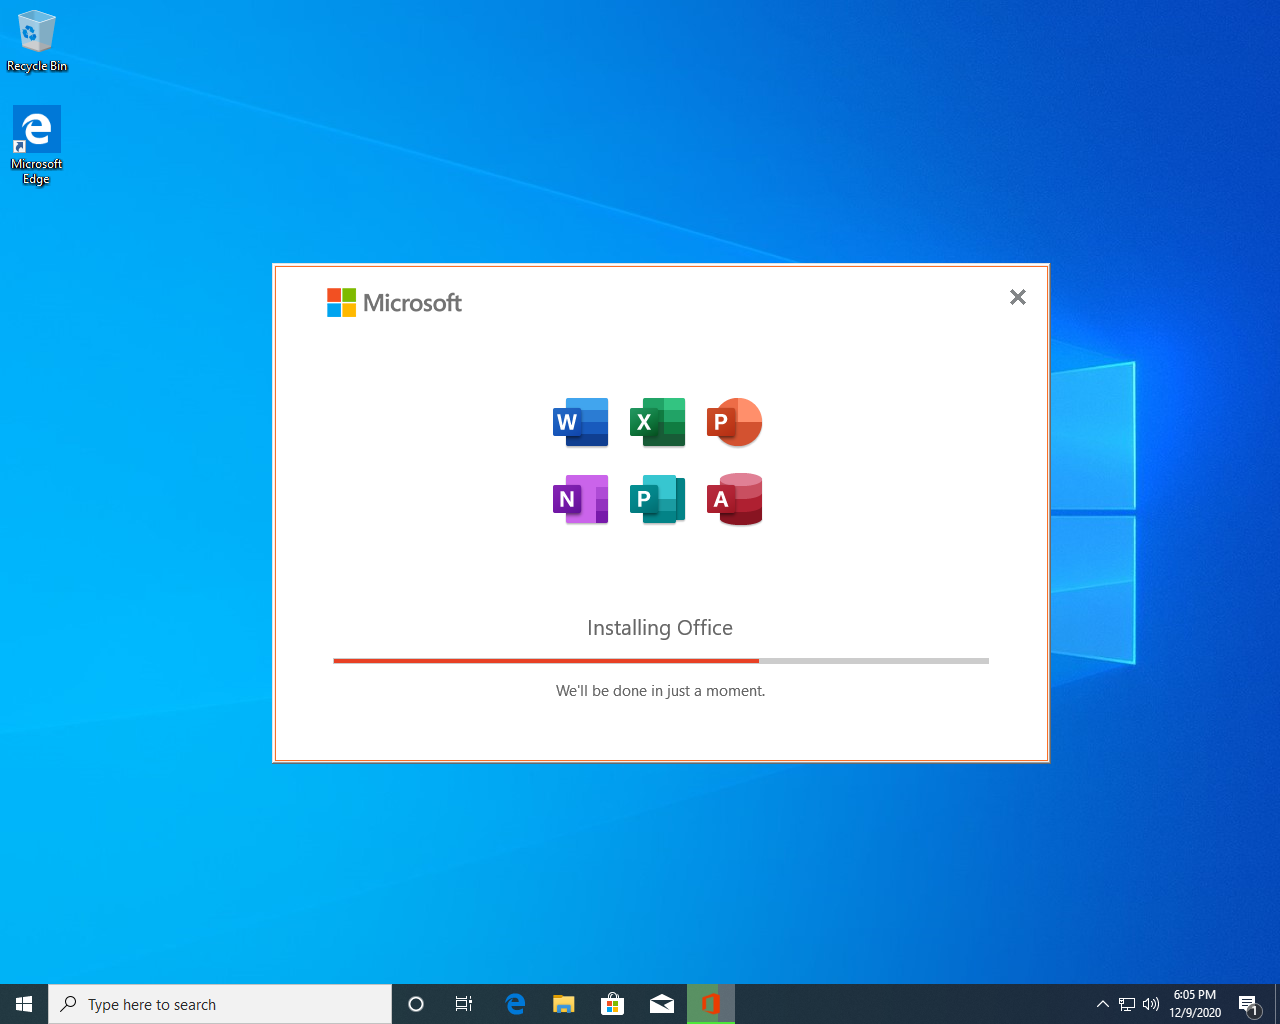
Task: Open Task View on the taskbar
Action: pyautogui.click(x=464, y=1004)
